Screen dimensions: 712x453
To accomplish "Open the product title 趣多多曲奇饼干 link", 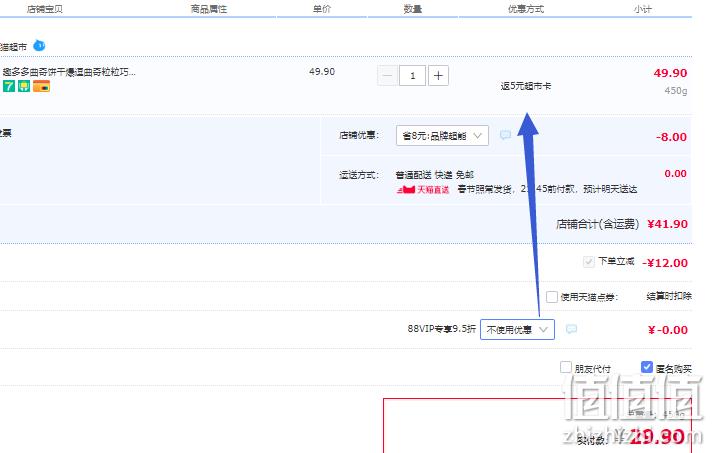I will click(x=69, y=72).
